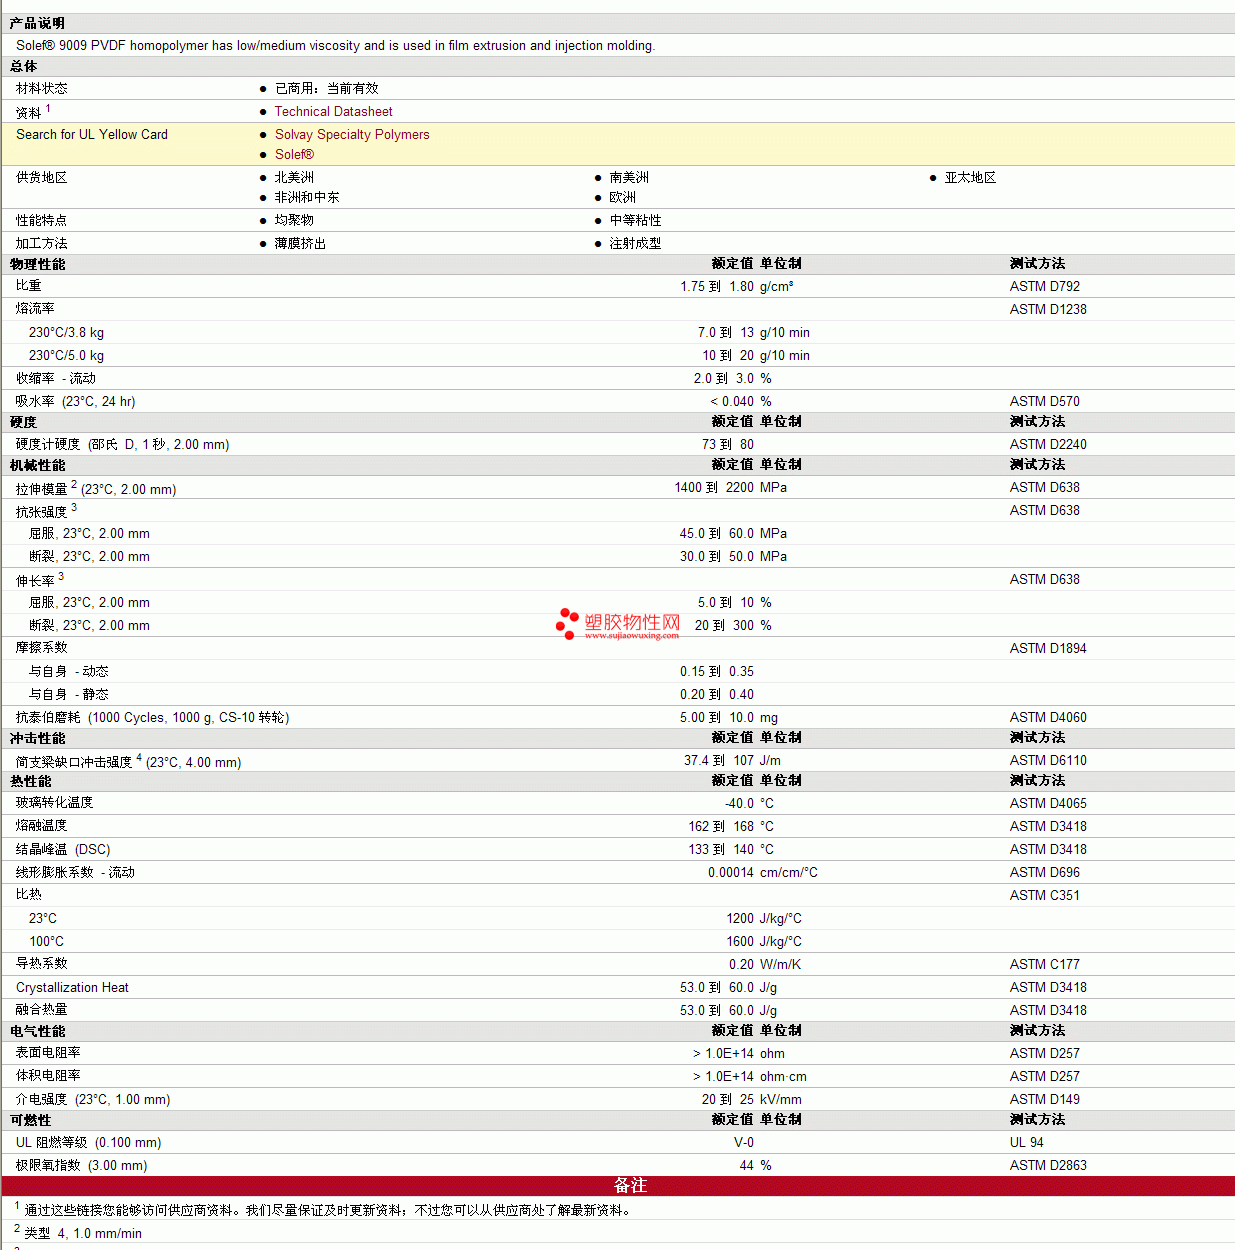
Task: Select the 注射成型 processing method
Action: click(x=635, y=243)
